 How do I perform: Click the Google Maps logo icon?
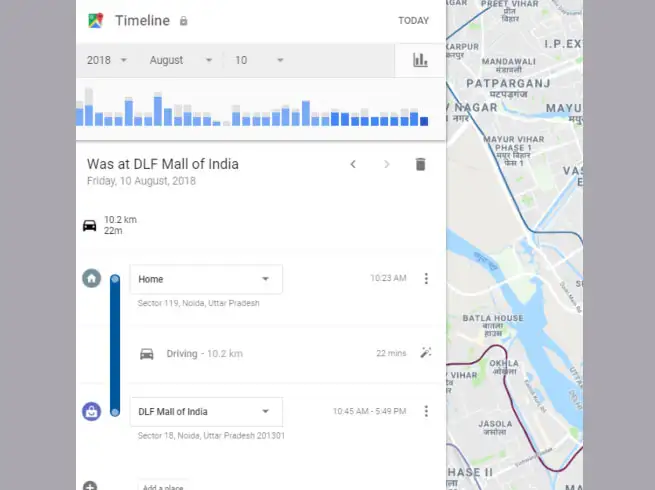pyautogui.click(x=96, y=20)
